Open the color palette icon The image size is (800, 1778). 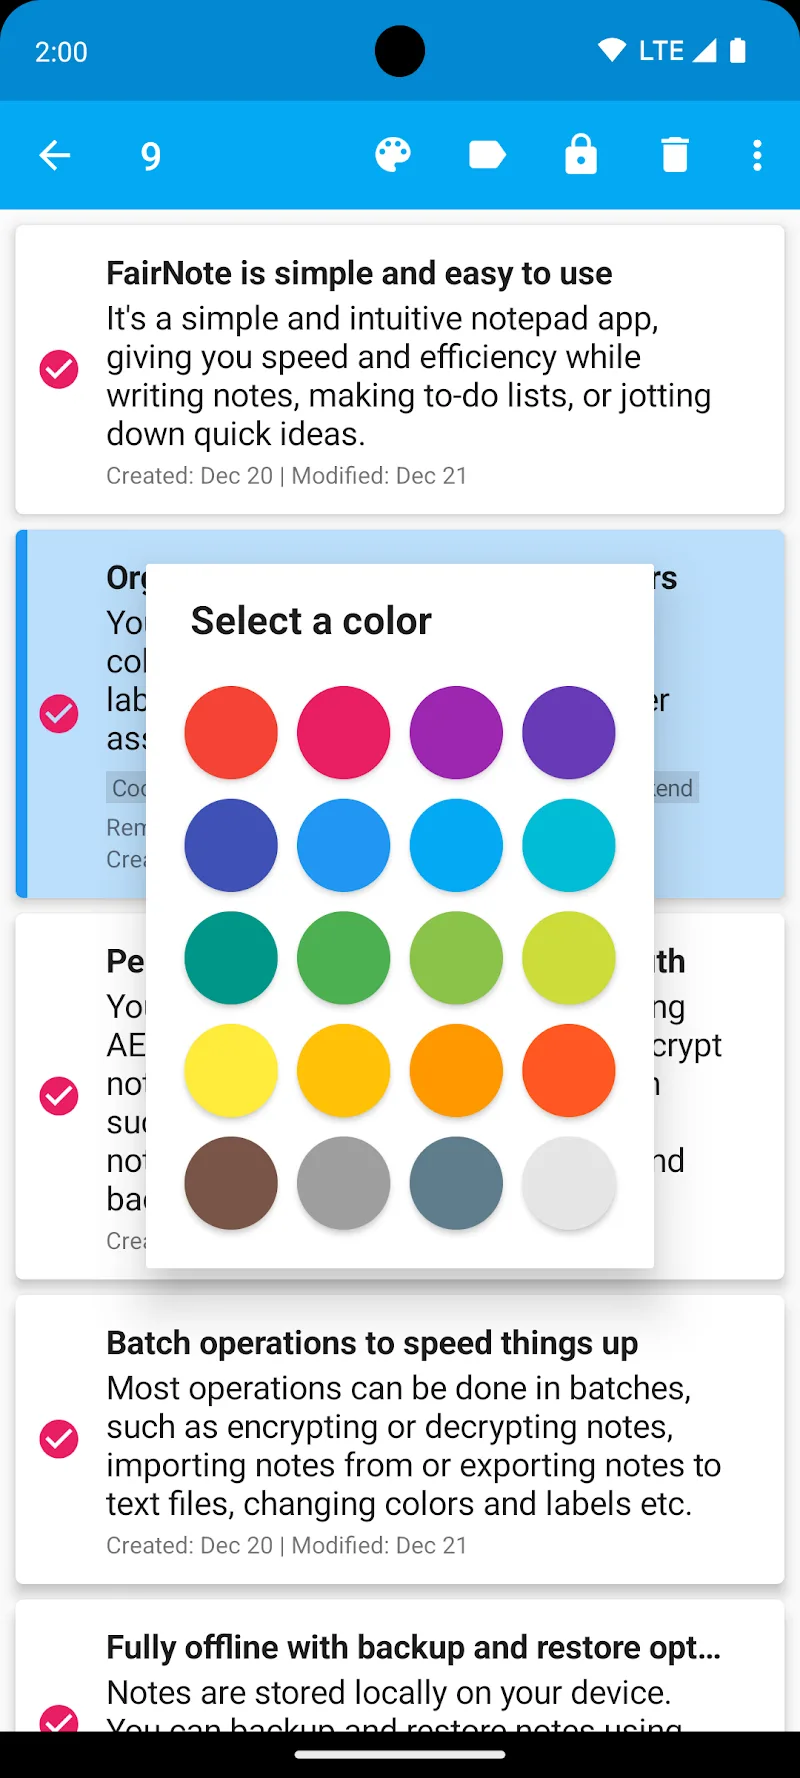pyautogui.click(x=393, y=155)
